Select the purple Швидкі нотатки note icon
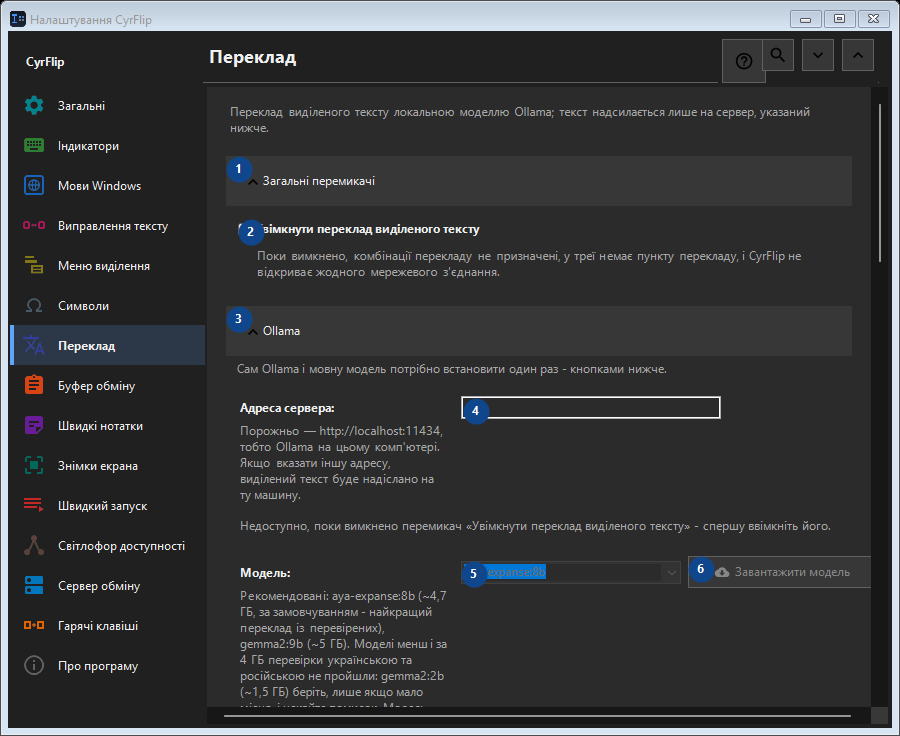 tap(34, 425)
